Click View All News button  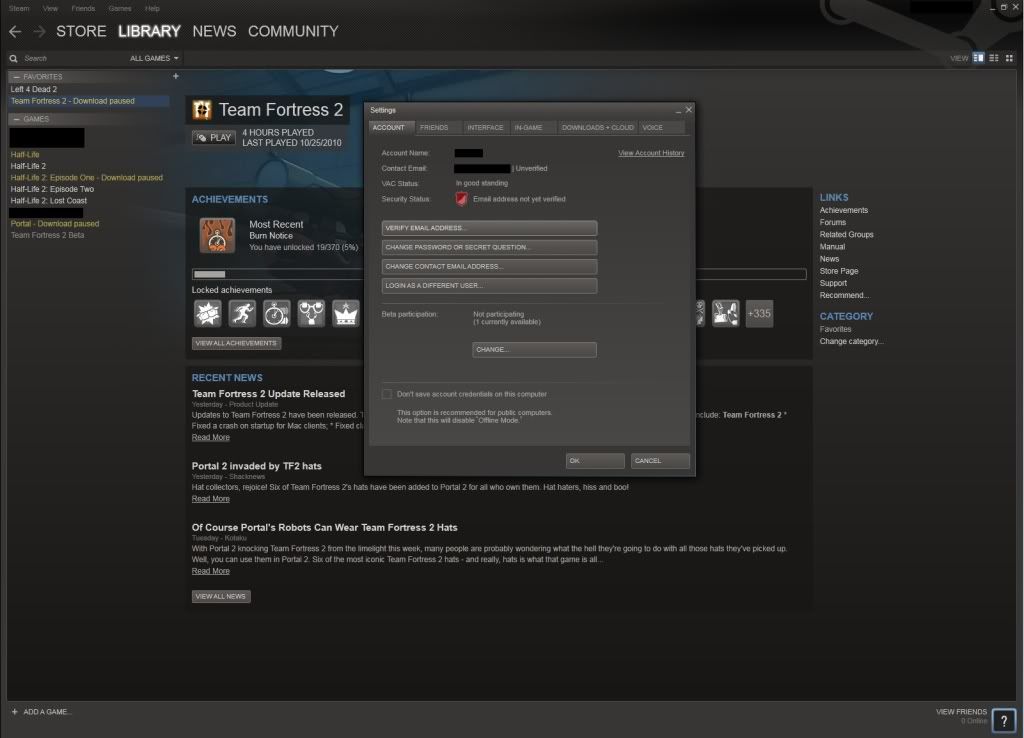[221, 596]
